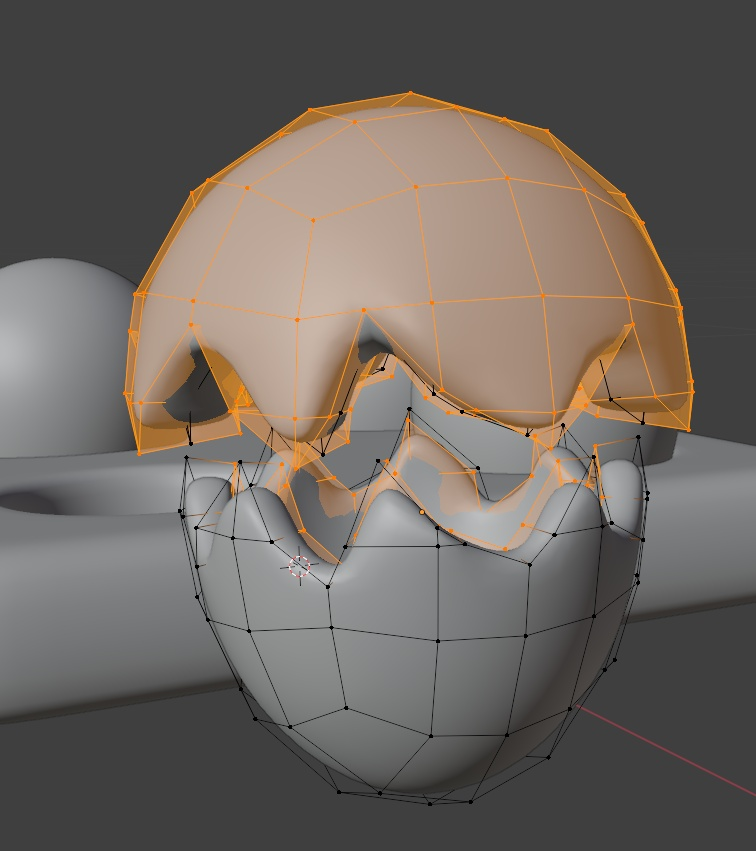756x851 pixels.
Task: Click the red-white 3D cursor crosshair
Action: pyautogui.click(x=299, y=567)
